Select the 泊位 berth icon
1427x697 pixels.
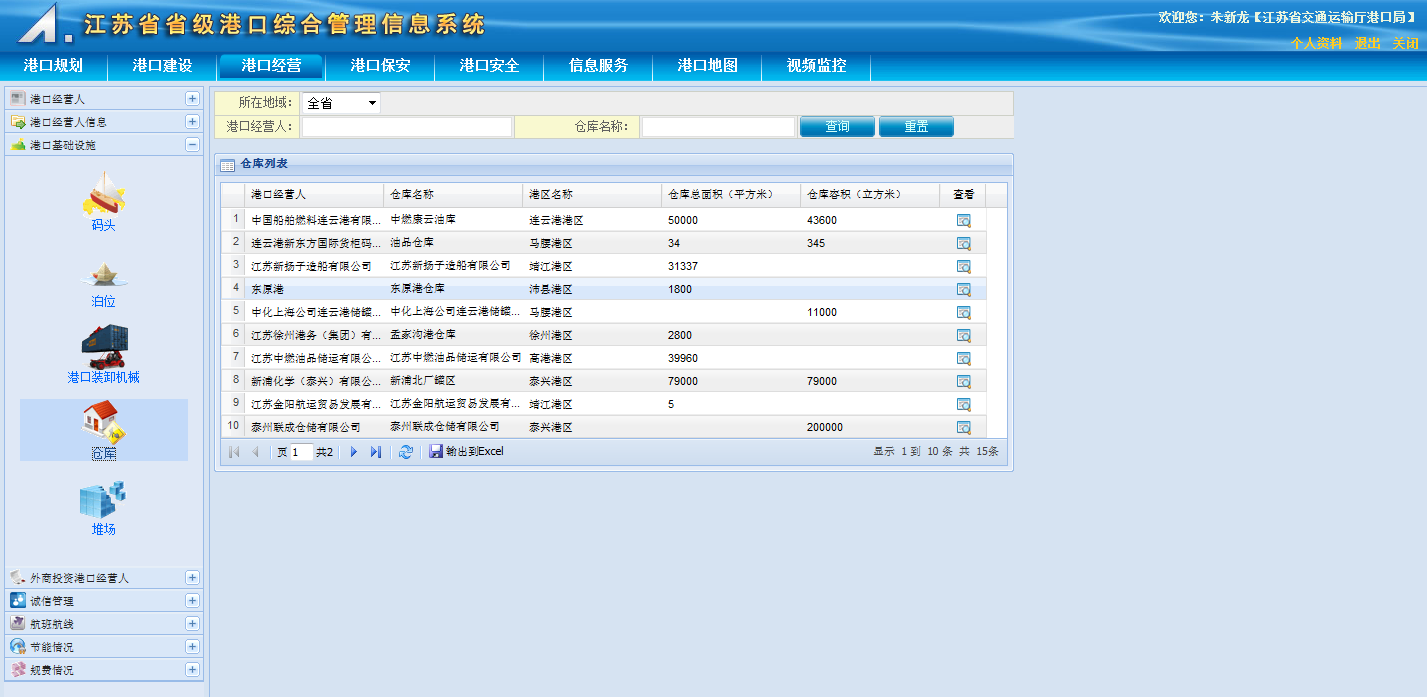coord(104,275)
